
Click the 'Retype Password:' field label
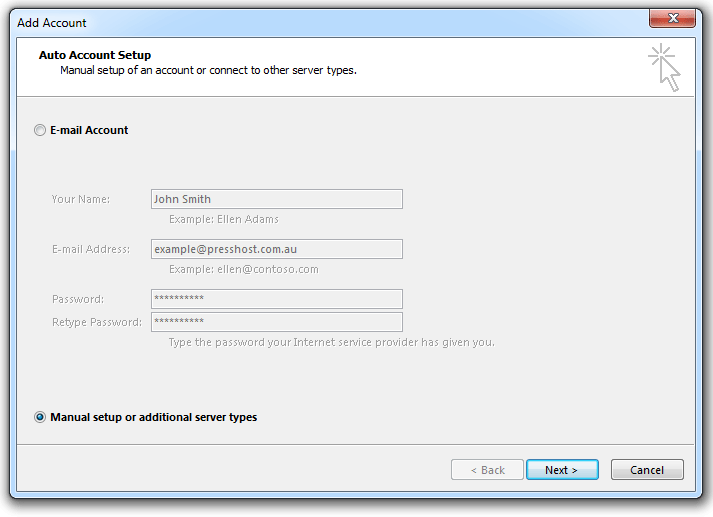pos(97,322)
